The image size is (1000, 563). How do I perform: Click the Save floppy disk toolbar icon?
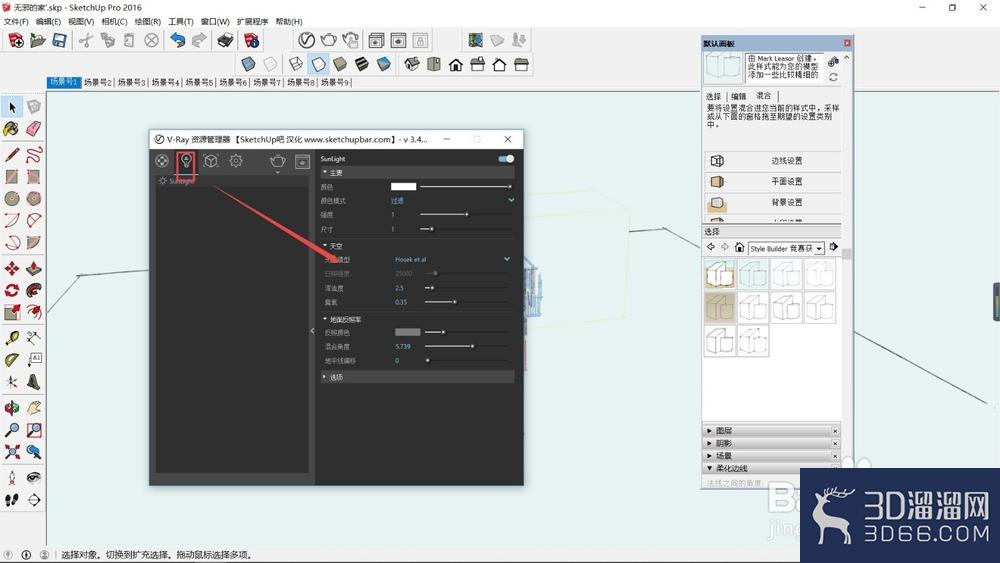59,41
